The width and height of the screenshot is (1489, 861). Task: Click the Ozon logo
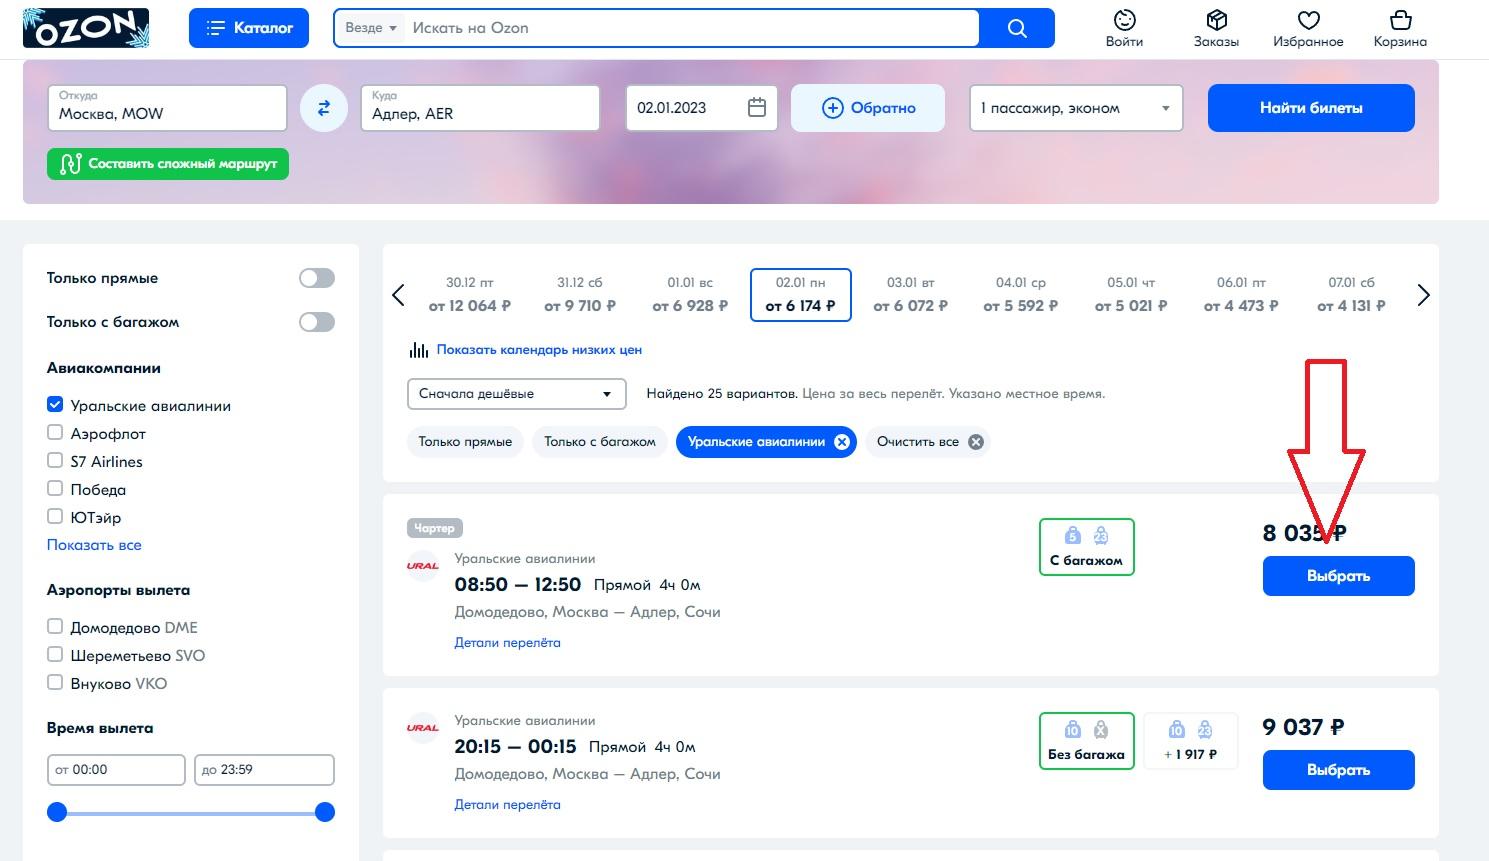click(86, 28)
